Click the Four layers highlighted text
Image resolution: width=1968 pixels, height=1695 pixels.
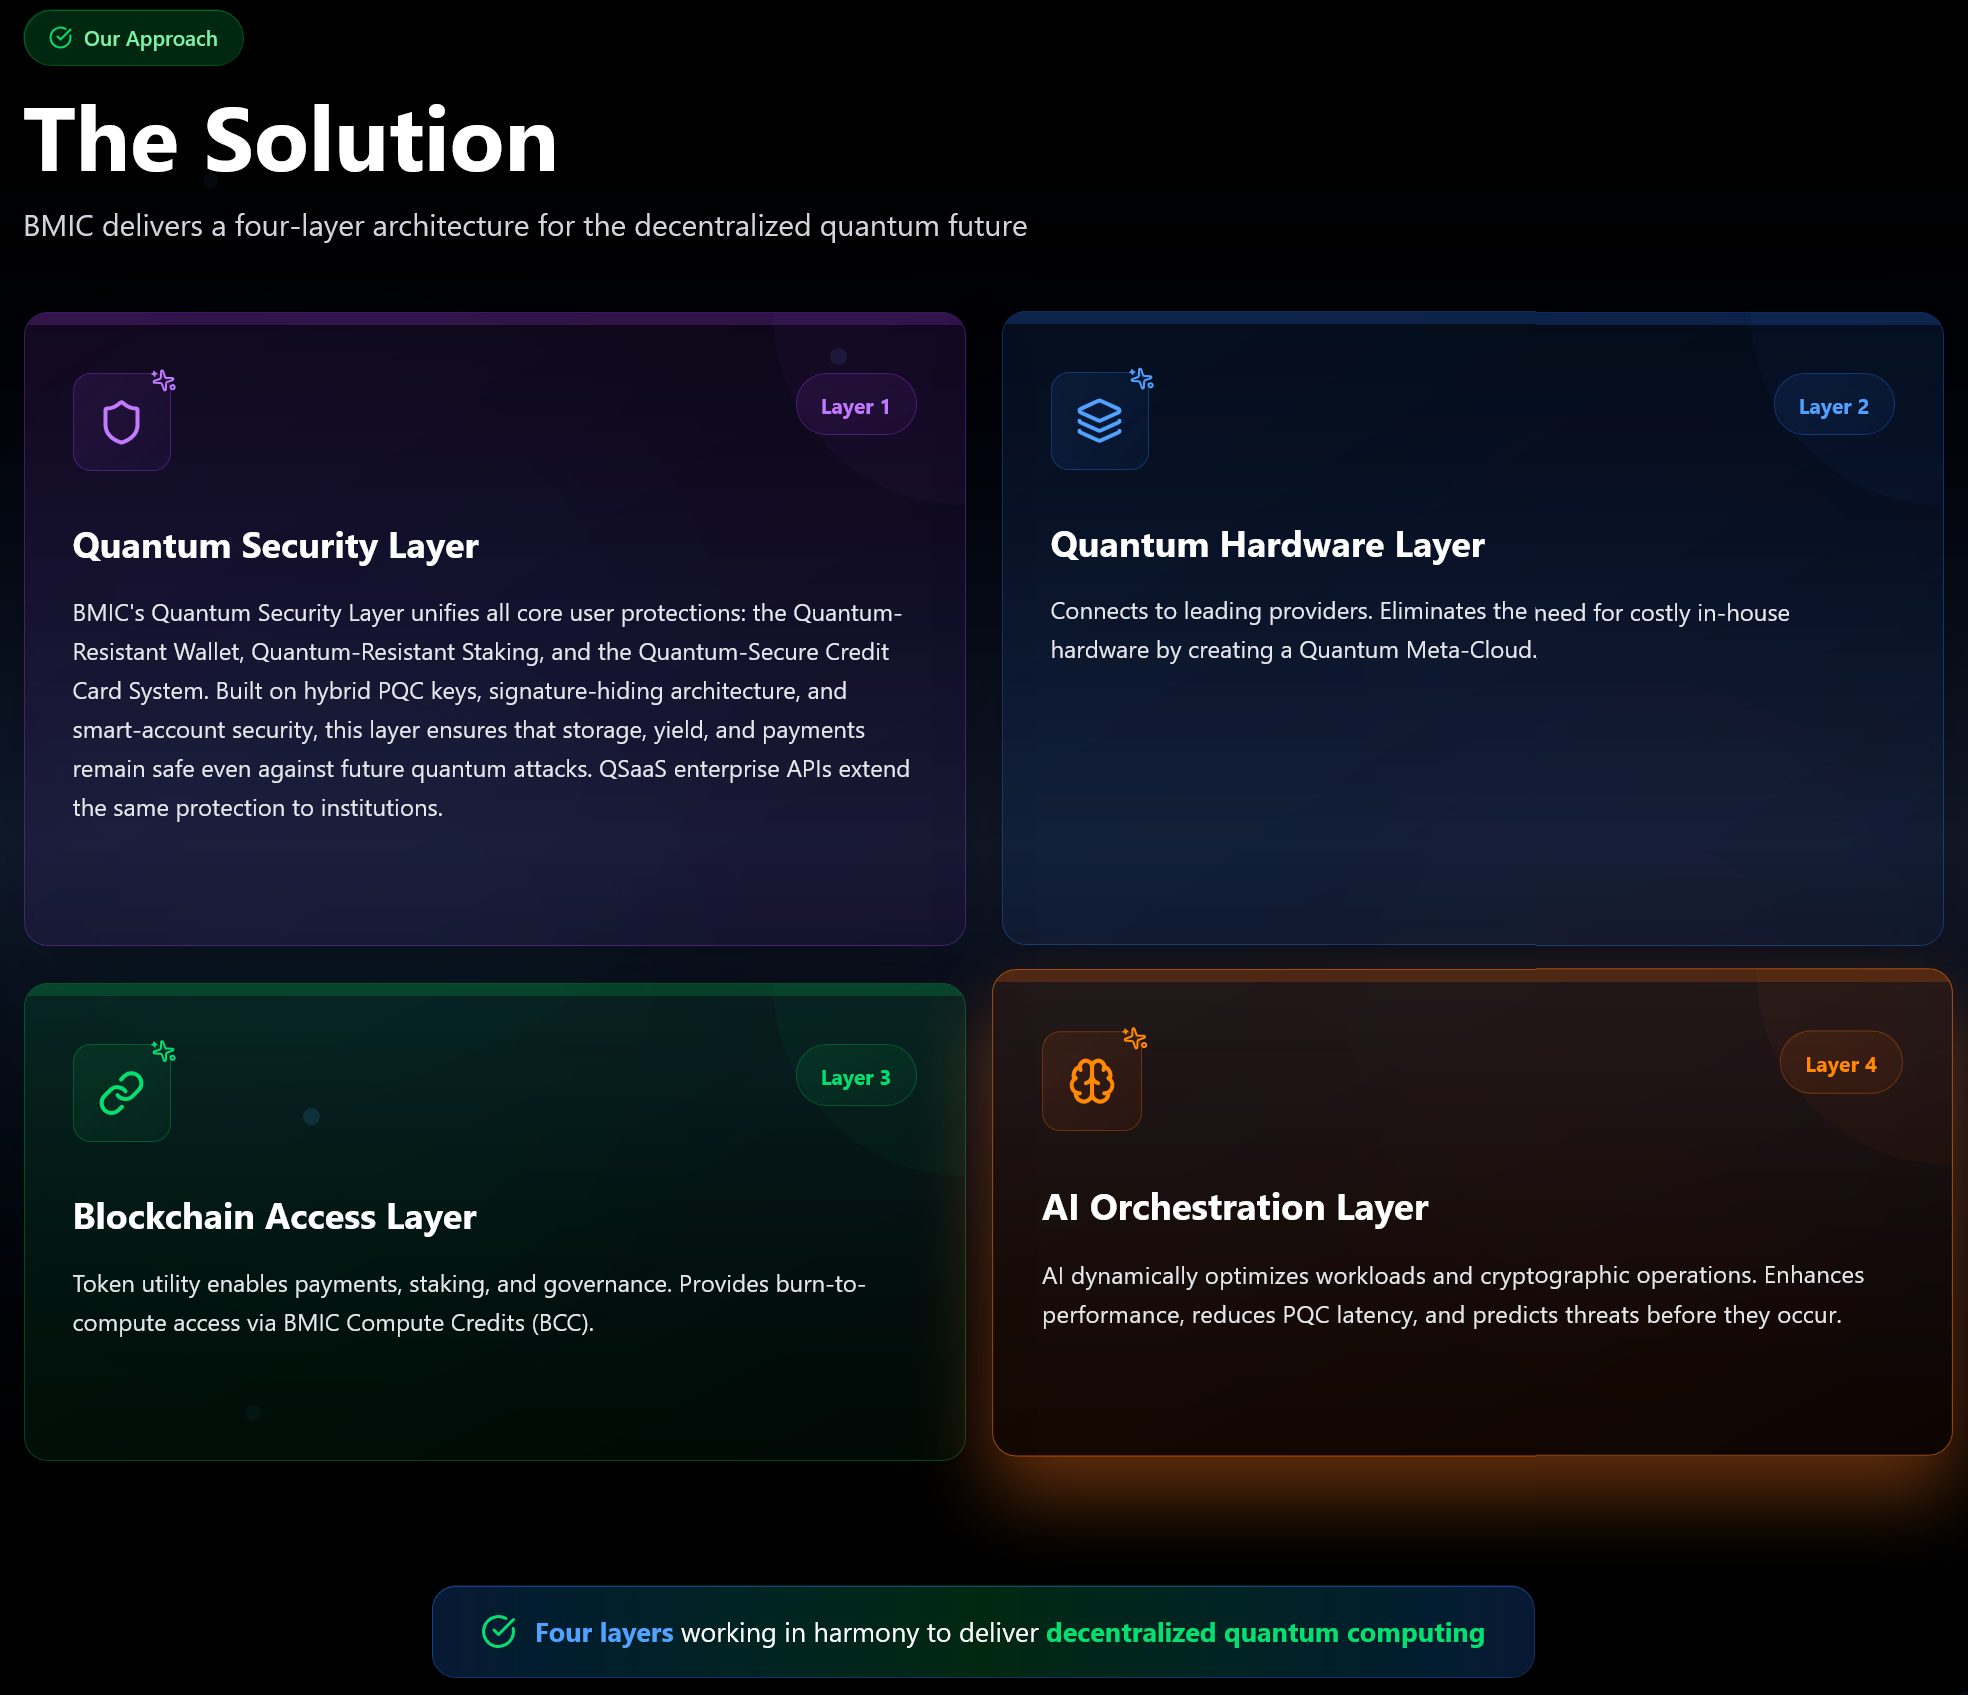click(603, 1633)
